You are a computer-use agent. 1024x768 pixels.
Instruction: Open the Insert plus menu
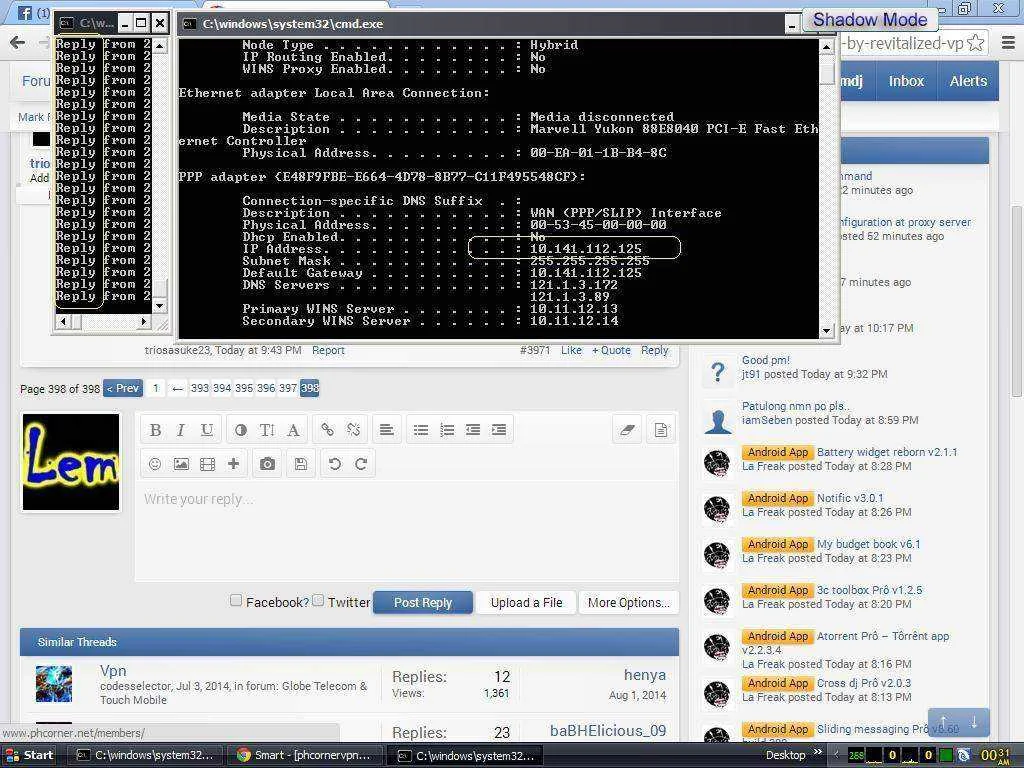pos(233,464)
